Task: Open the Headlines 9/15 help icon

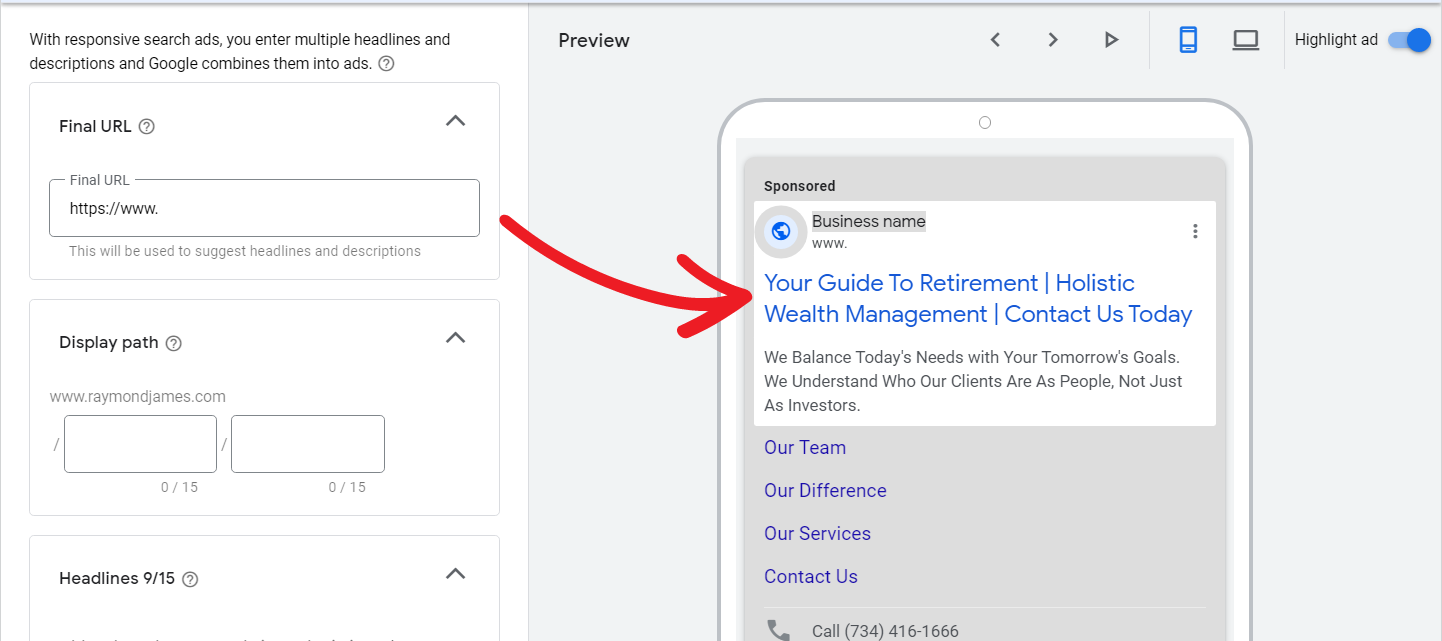Action: [x=190, y=579]
